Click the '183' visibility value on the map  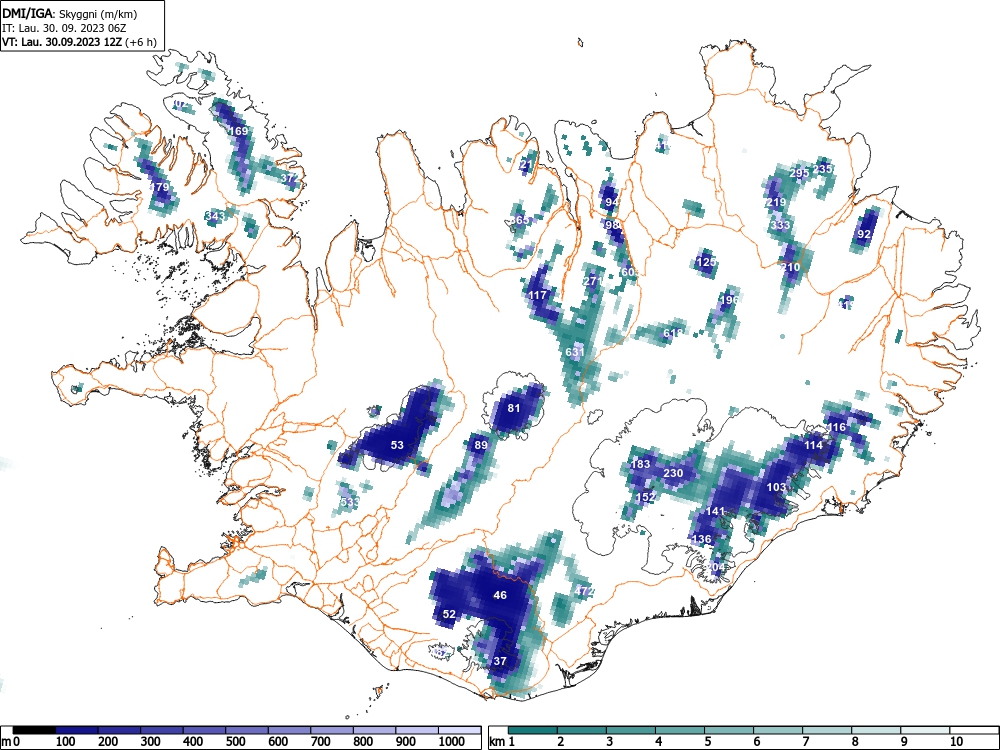[x=640, y=464]
